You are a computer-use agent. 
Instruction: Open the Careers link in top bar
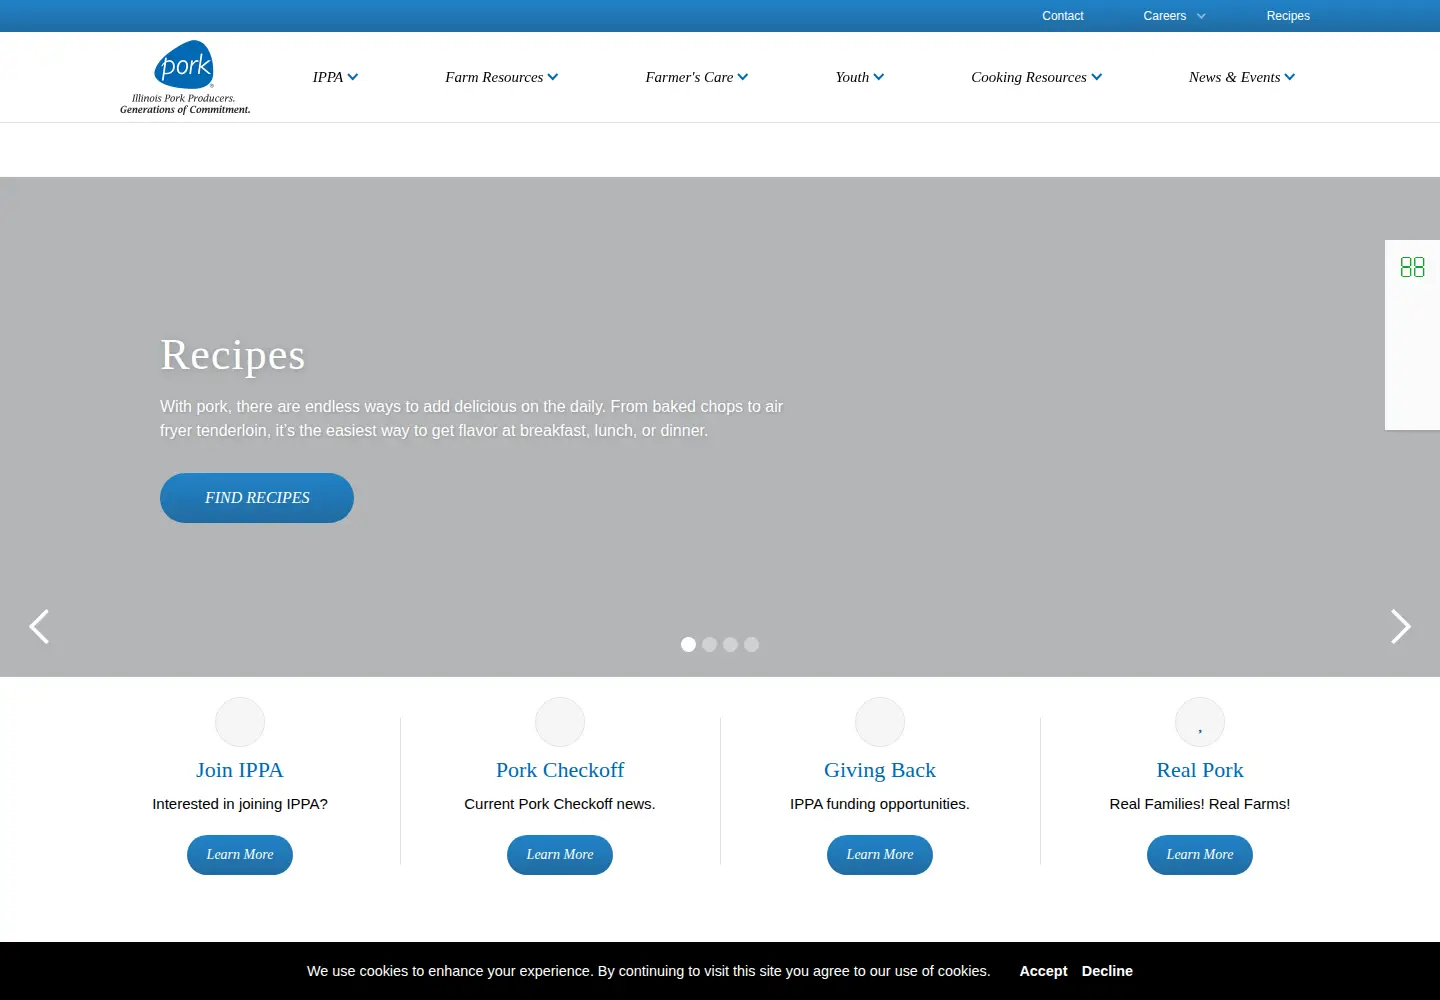(x=1165, y=16)
